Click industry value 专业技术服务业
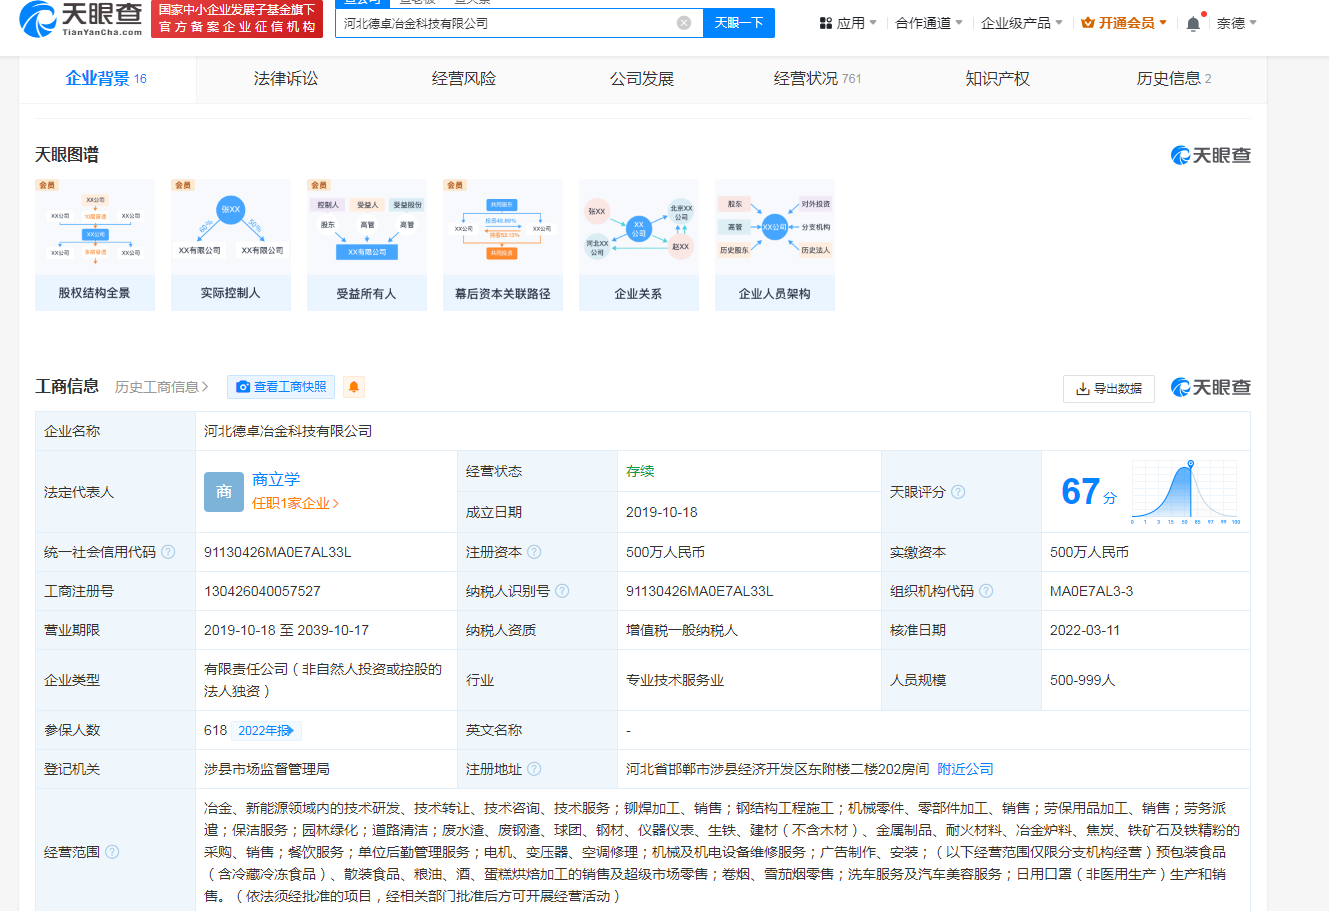The image size is (1329, 911). click(675, 680)
